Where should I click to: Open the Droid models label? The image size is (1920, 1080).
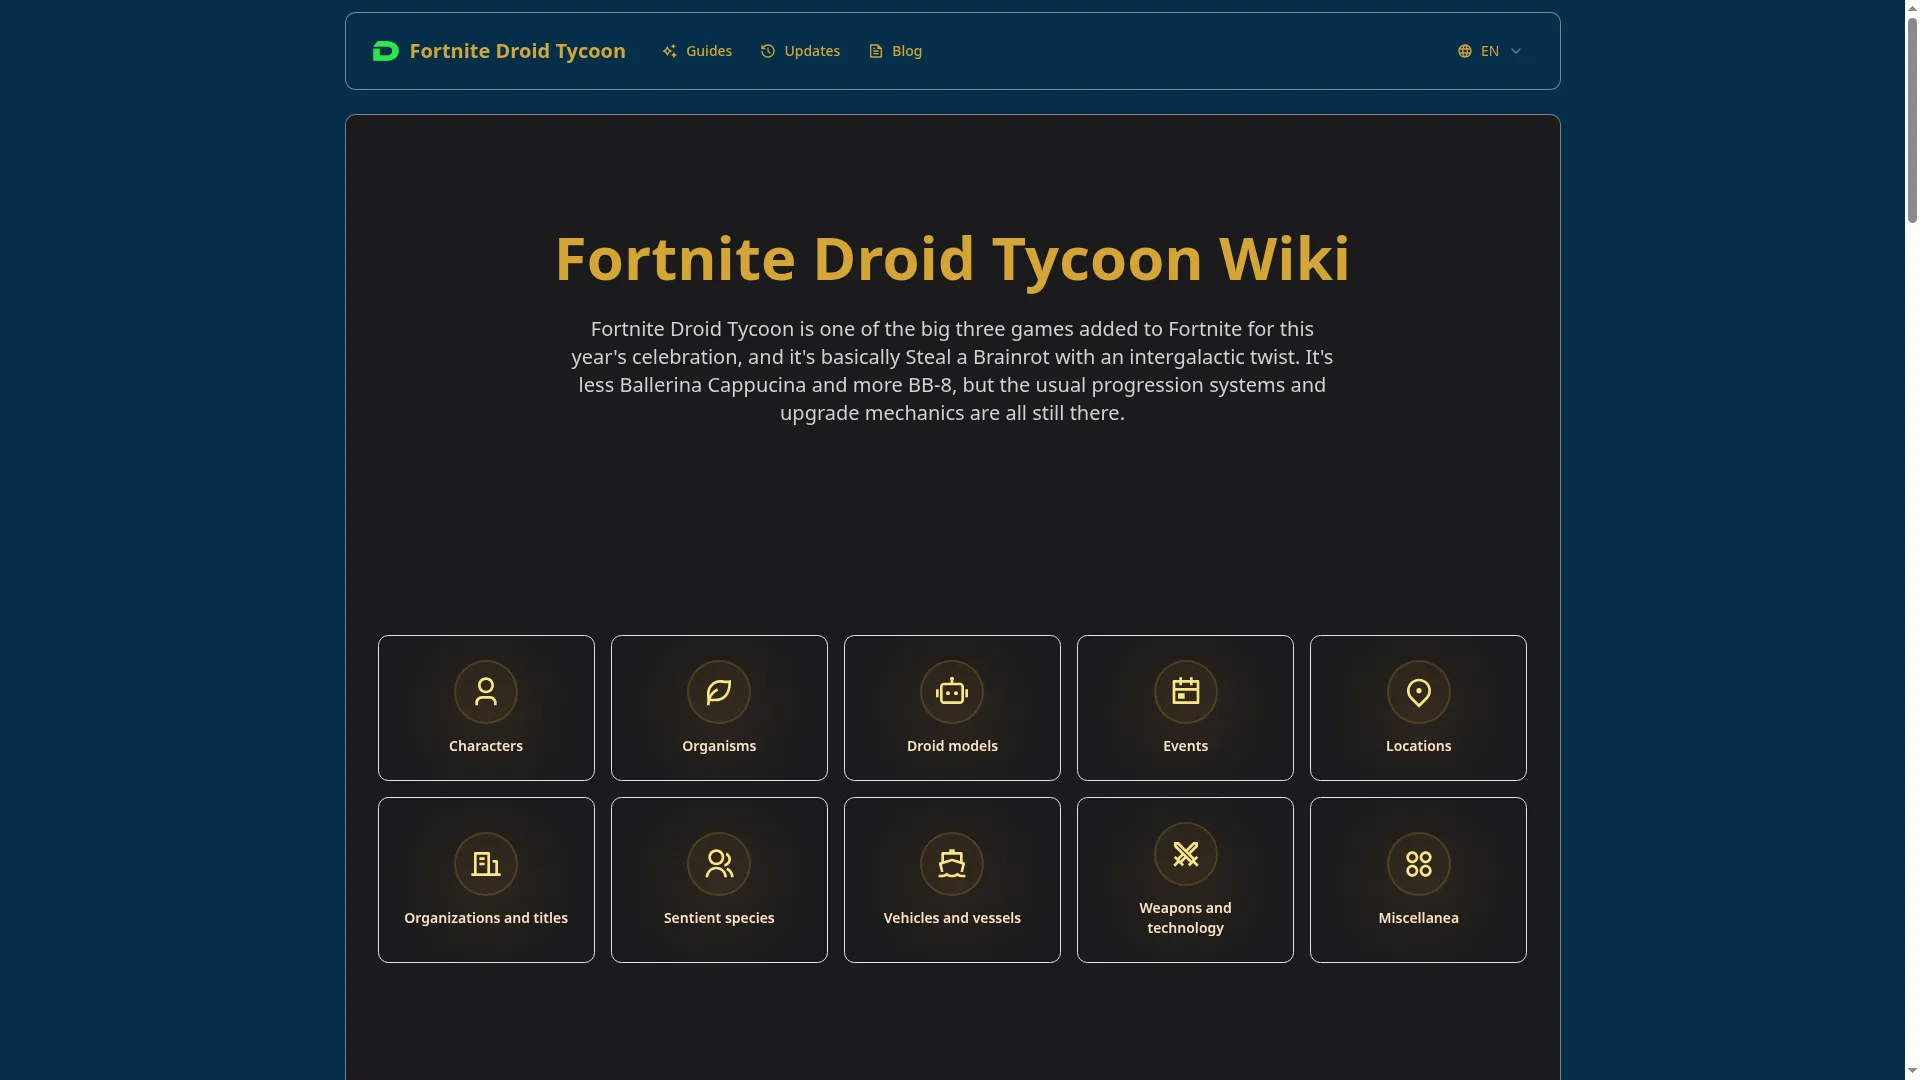coord(952,746)
